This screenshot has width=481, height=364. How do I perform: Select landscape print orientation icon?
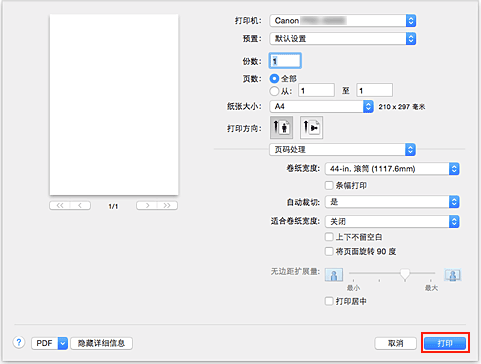[311, 127]
